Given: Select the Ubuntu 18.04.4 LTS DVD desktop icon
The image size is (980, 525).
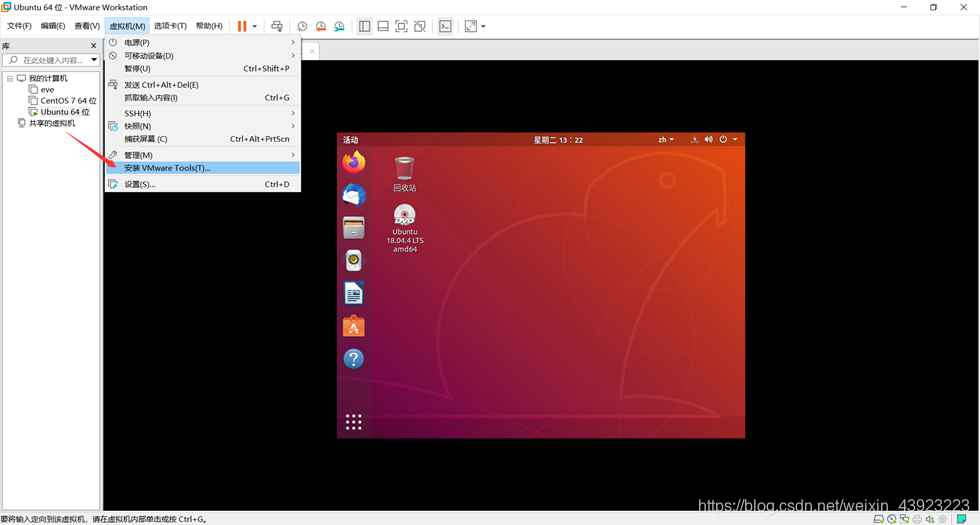Looking at the screenshot, I should pos(404,229).
